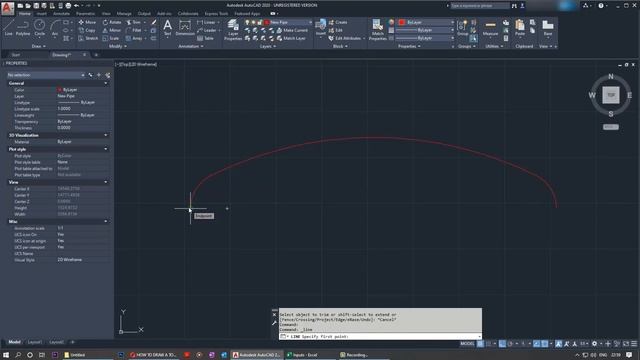The width and height of the screenshot is (640, 360).
Task: Click the Move tool in Modify panel
Action: [x=87, y=22]
